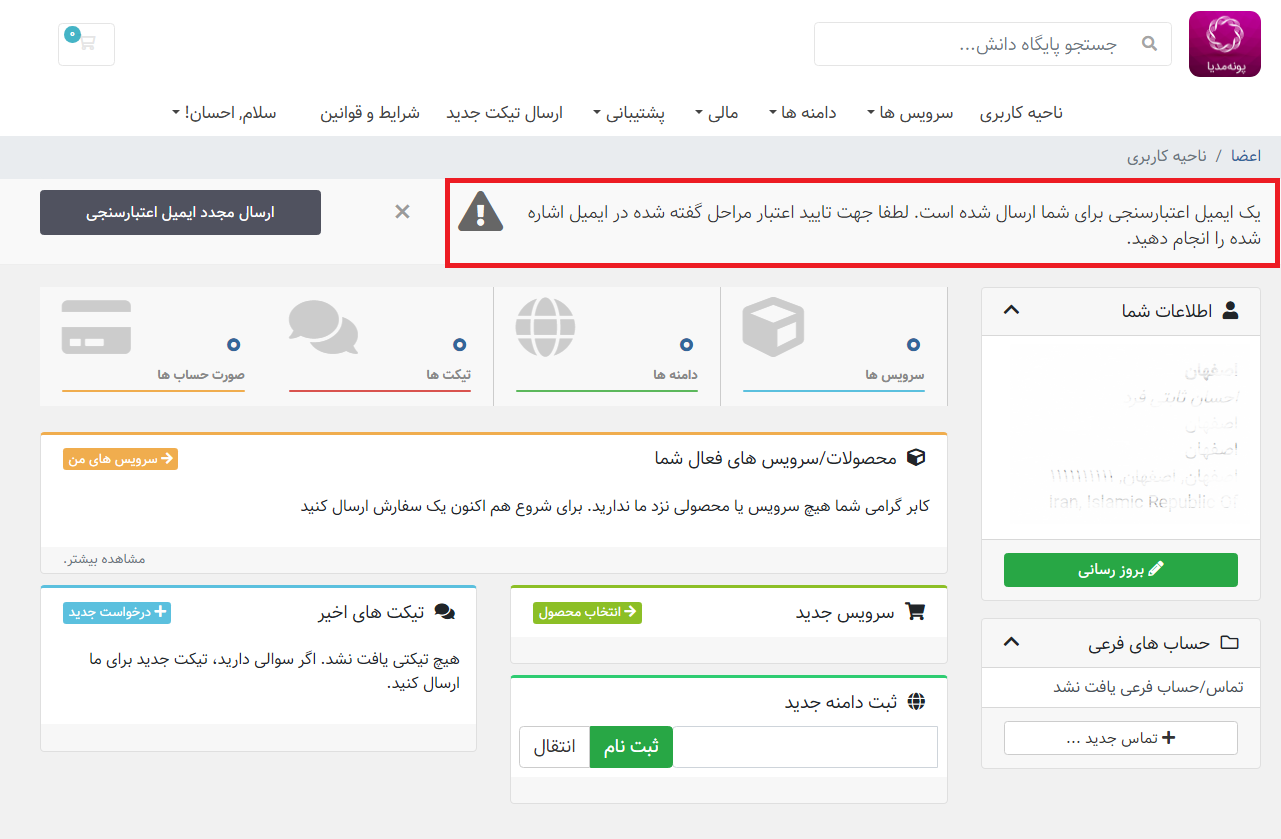Go to ناحیه کاربری in navigation bar
Screen dimensions: 1281x839
click(1021, 113)
